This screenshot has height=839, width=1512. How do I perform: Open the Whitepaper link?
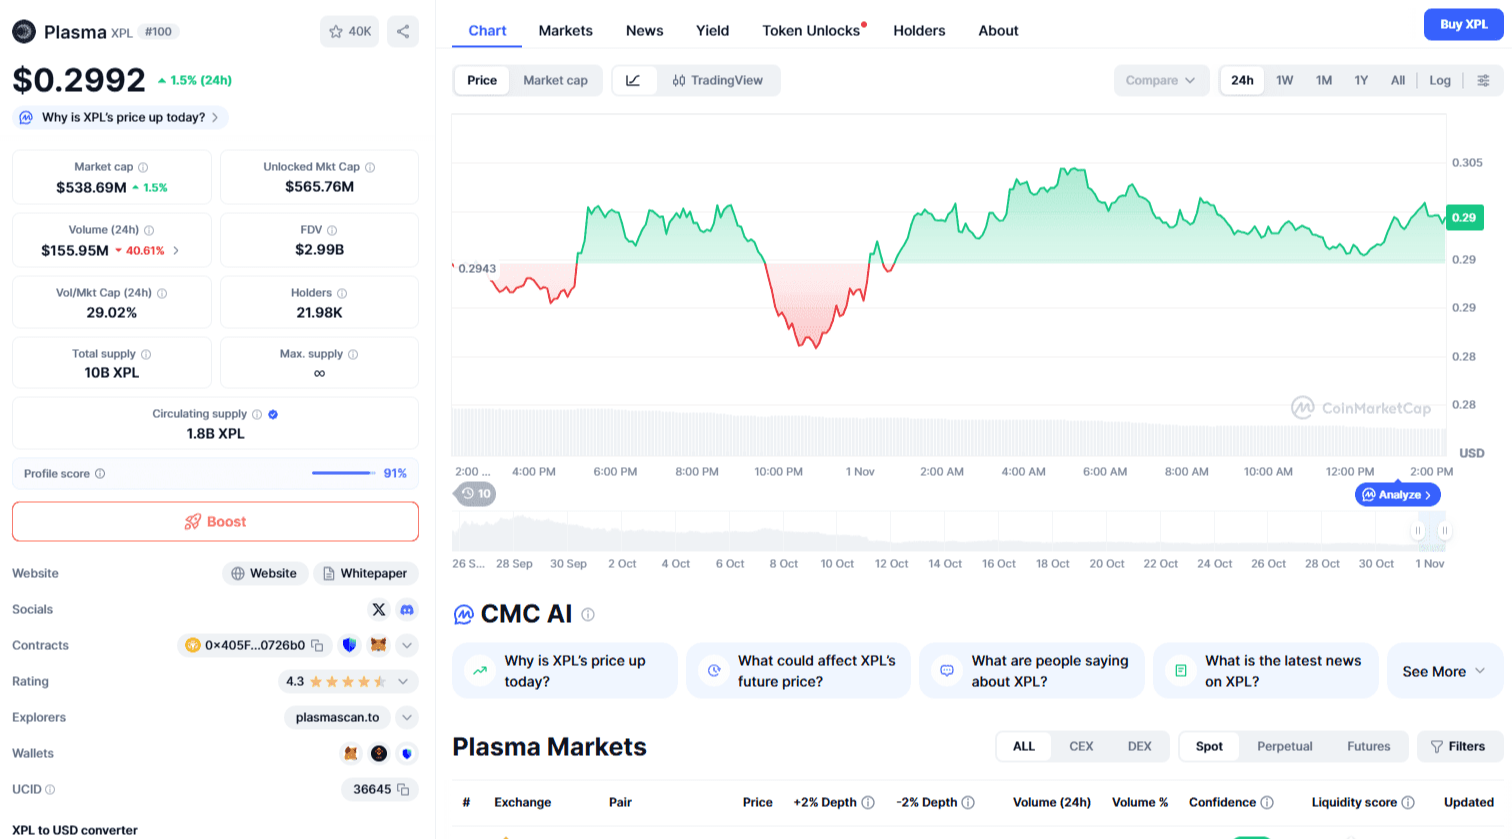pos(365,573)
